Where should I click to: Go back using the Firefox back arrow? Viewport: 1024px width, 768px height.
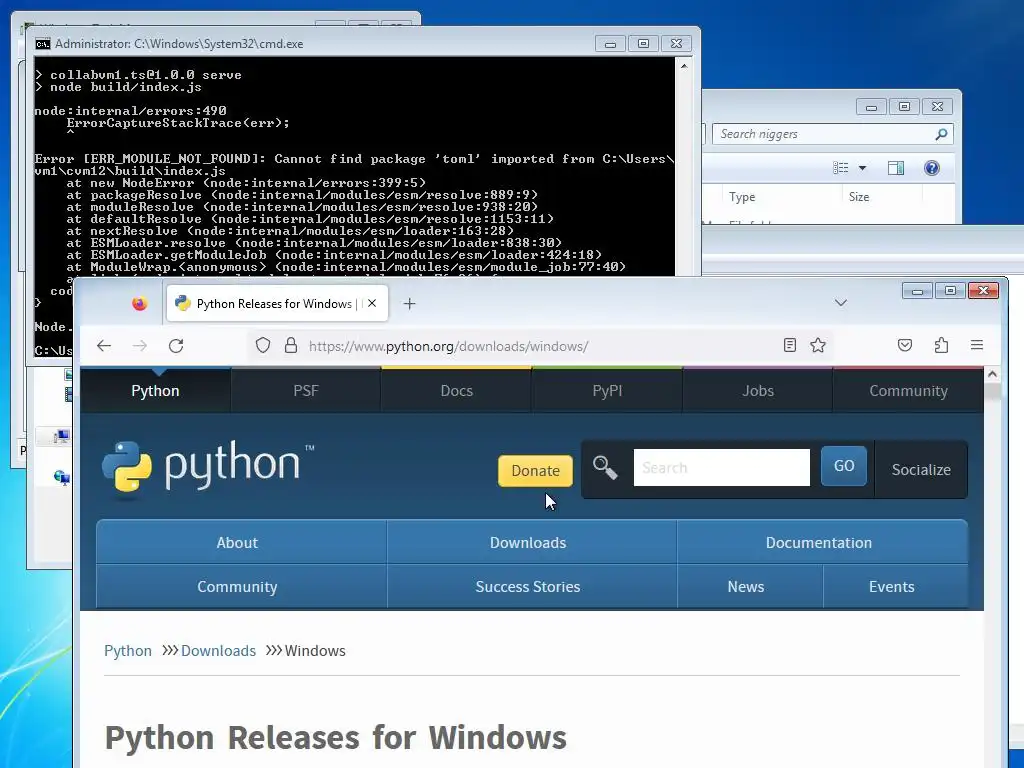coord(104,345)
